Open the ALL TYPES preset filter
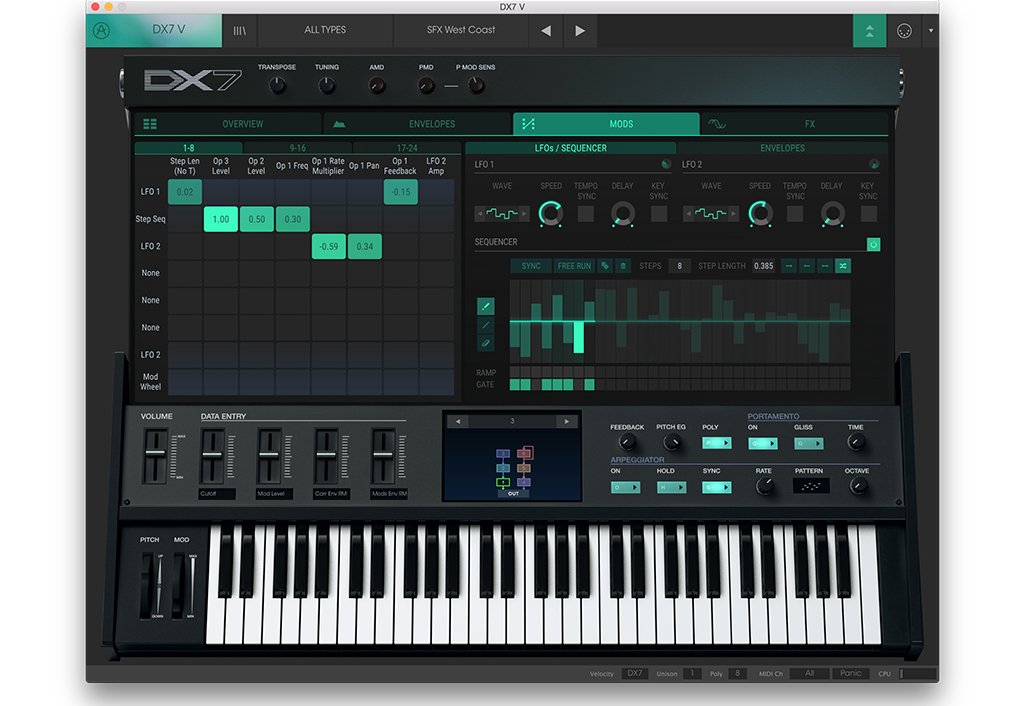Image resolution: width=1024 pixels, height=706 pixels. pyautogui.click(x=325, y=30)
